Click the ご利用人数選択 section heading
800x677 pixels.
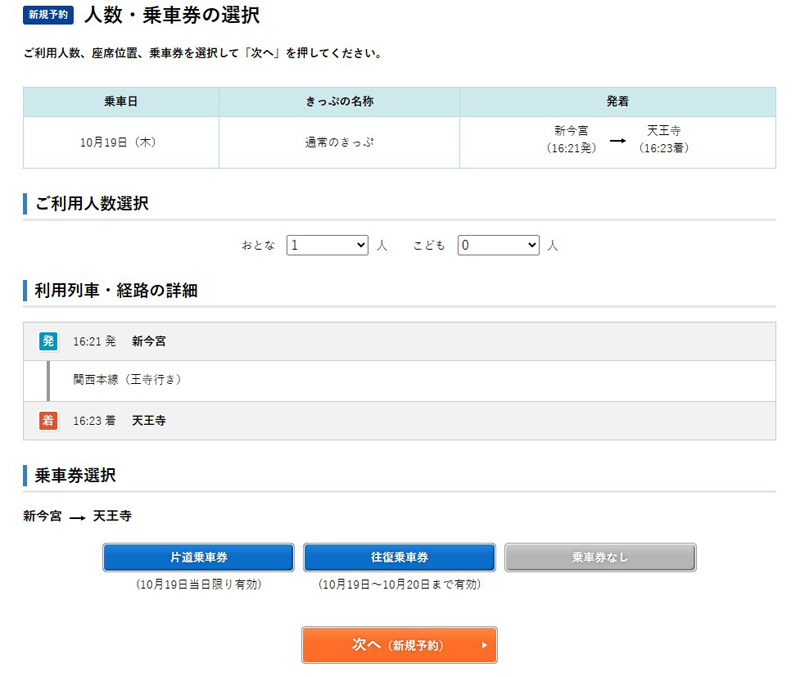(x=92, y=204)
